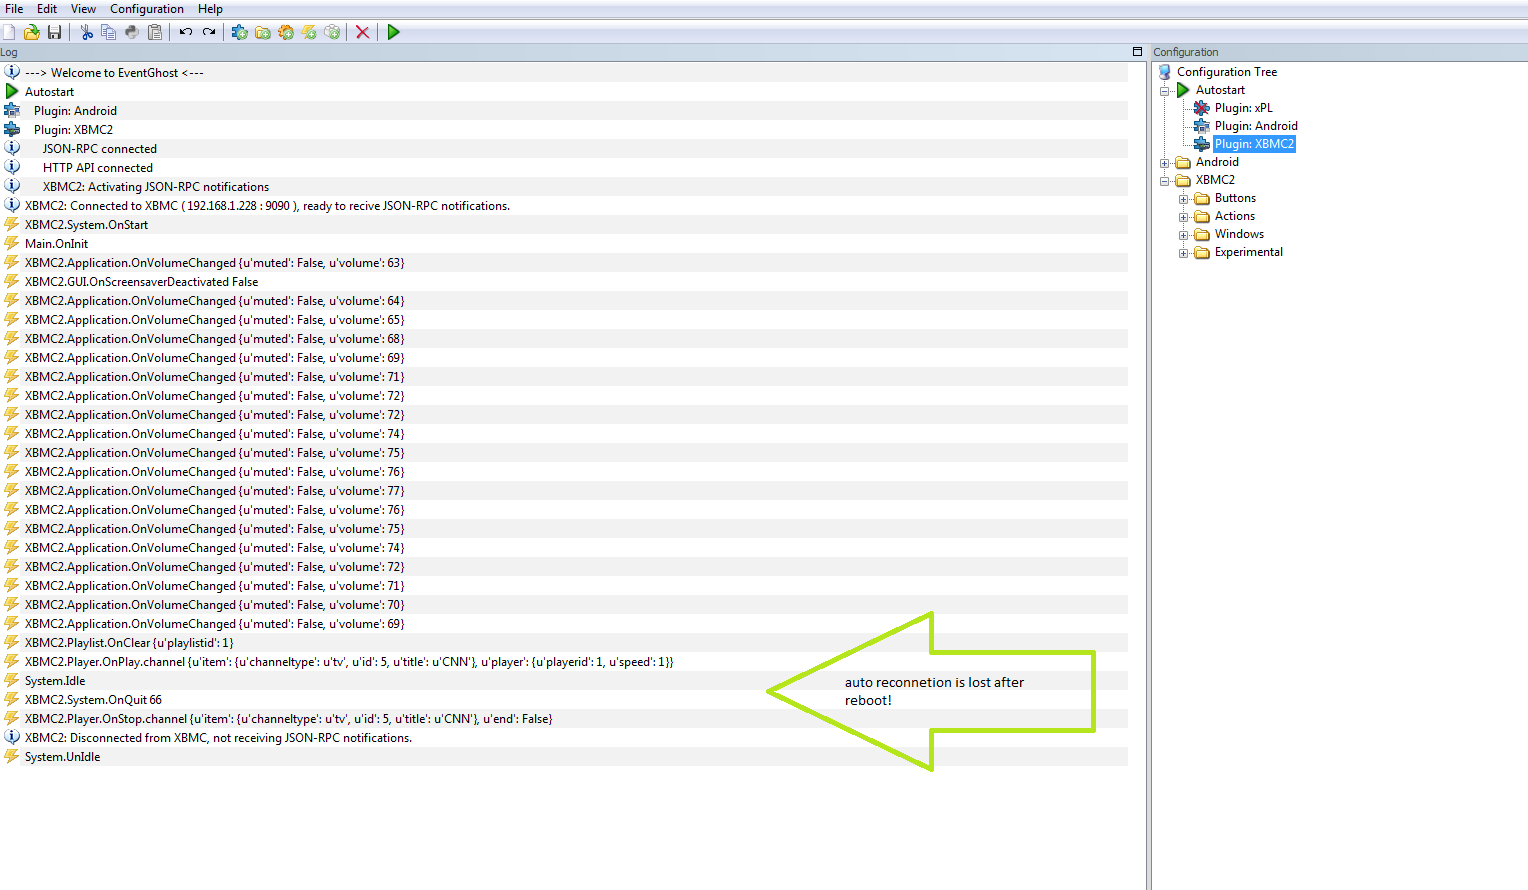Viewport: 1528px width, 890px height.
Task: Collapse the Autostart tree node
Action: coord(1165,91)
